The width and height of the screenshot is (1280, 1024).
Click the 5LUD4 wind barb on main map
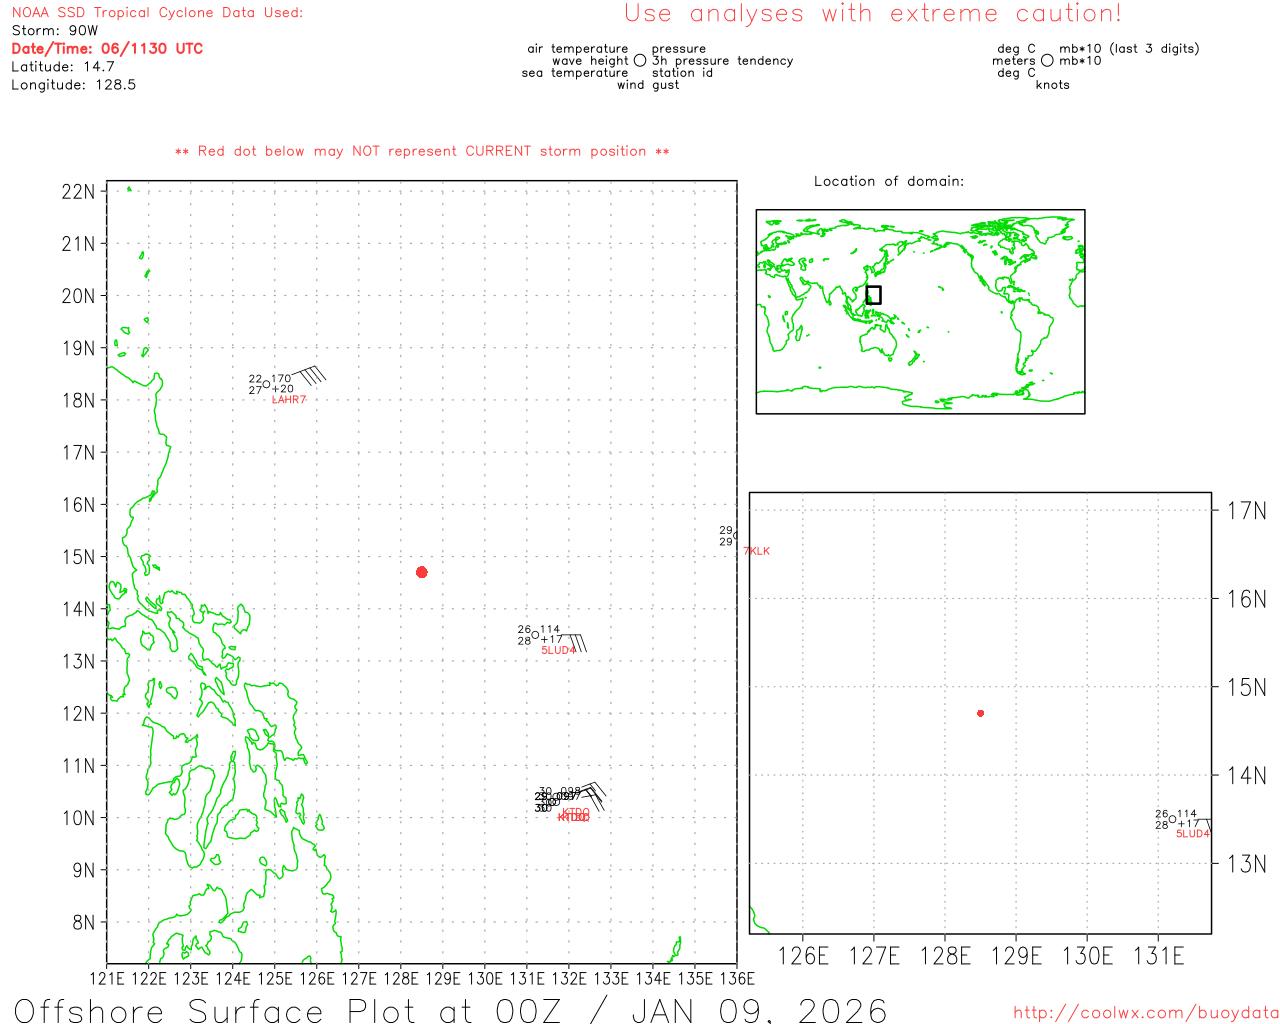point(576,643)
